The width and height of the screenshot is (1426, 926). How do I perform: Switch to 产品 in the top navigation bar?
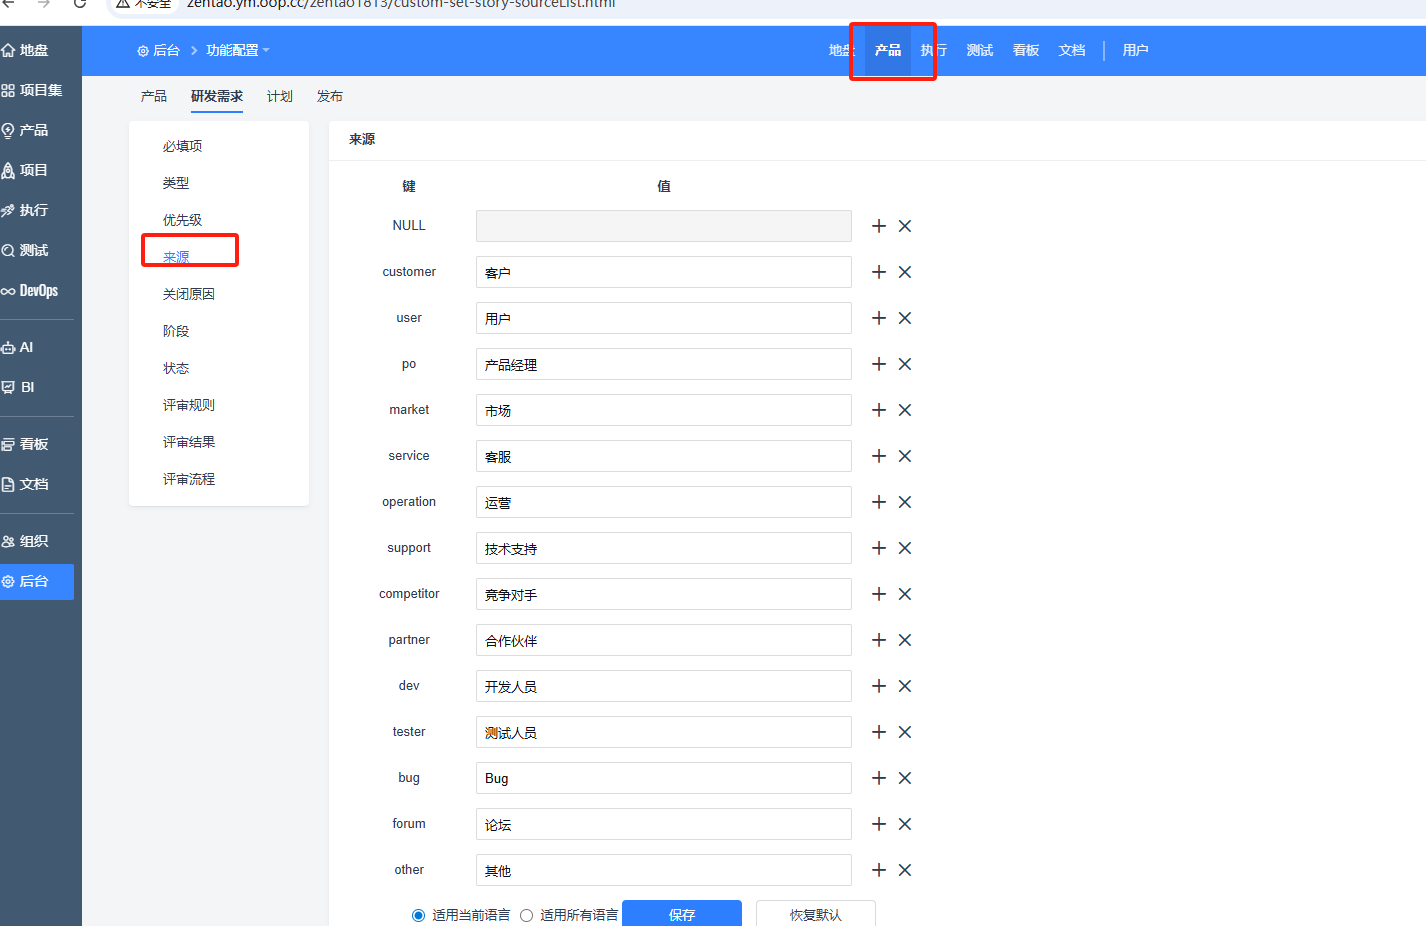coord(888,50)
